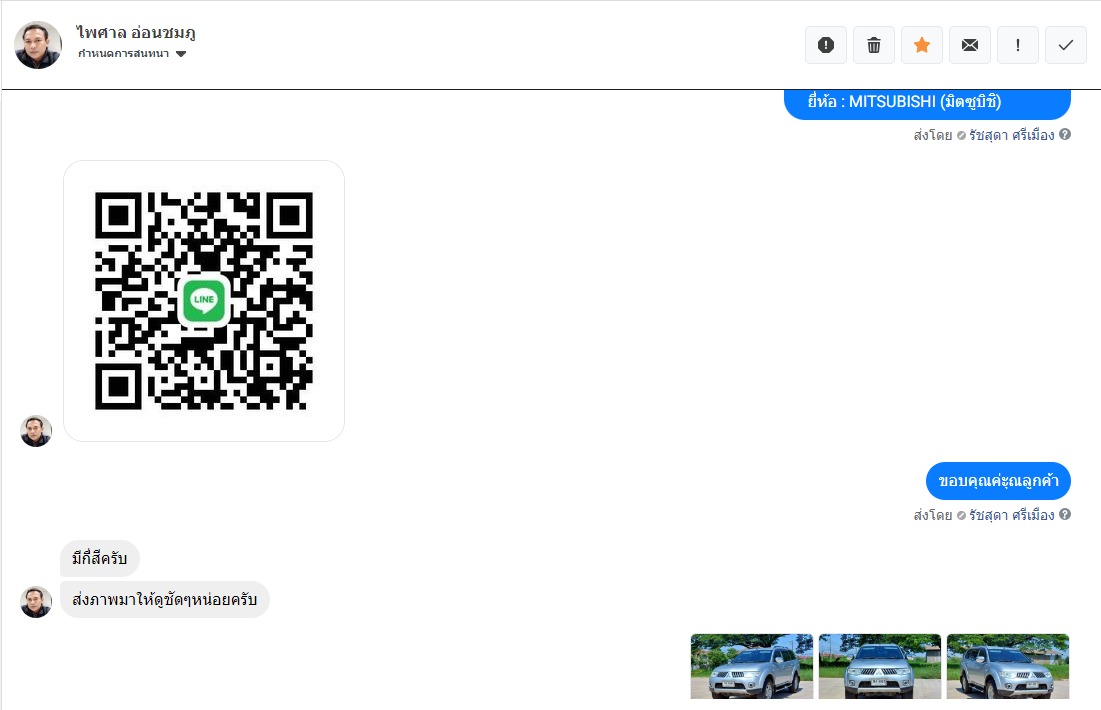Image resolution: width=1101 pixels, height=710 pixels.
Task: Click the sender name link under the MITSUBISHI message
Action: coord(1012,135)
